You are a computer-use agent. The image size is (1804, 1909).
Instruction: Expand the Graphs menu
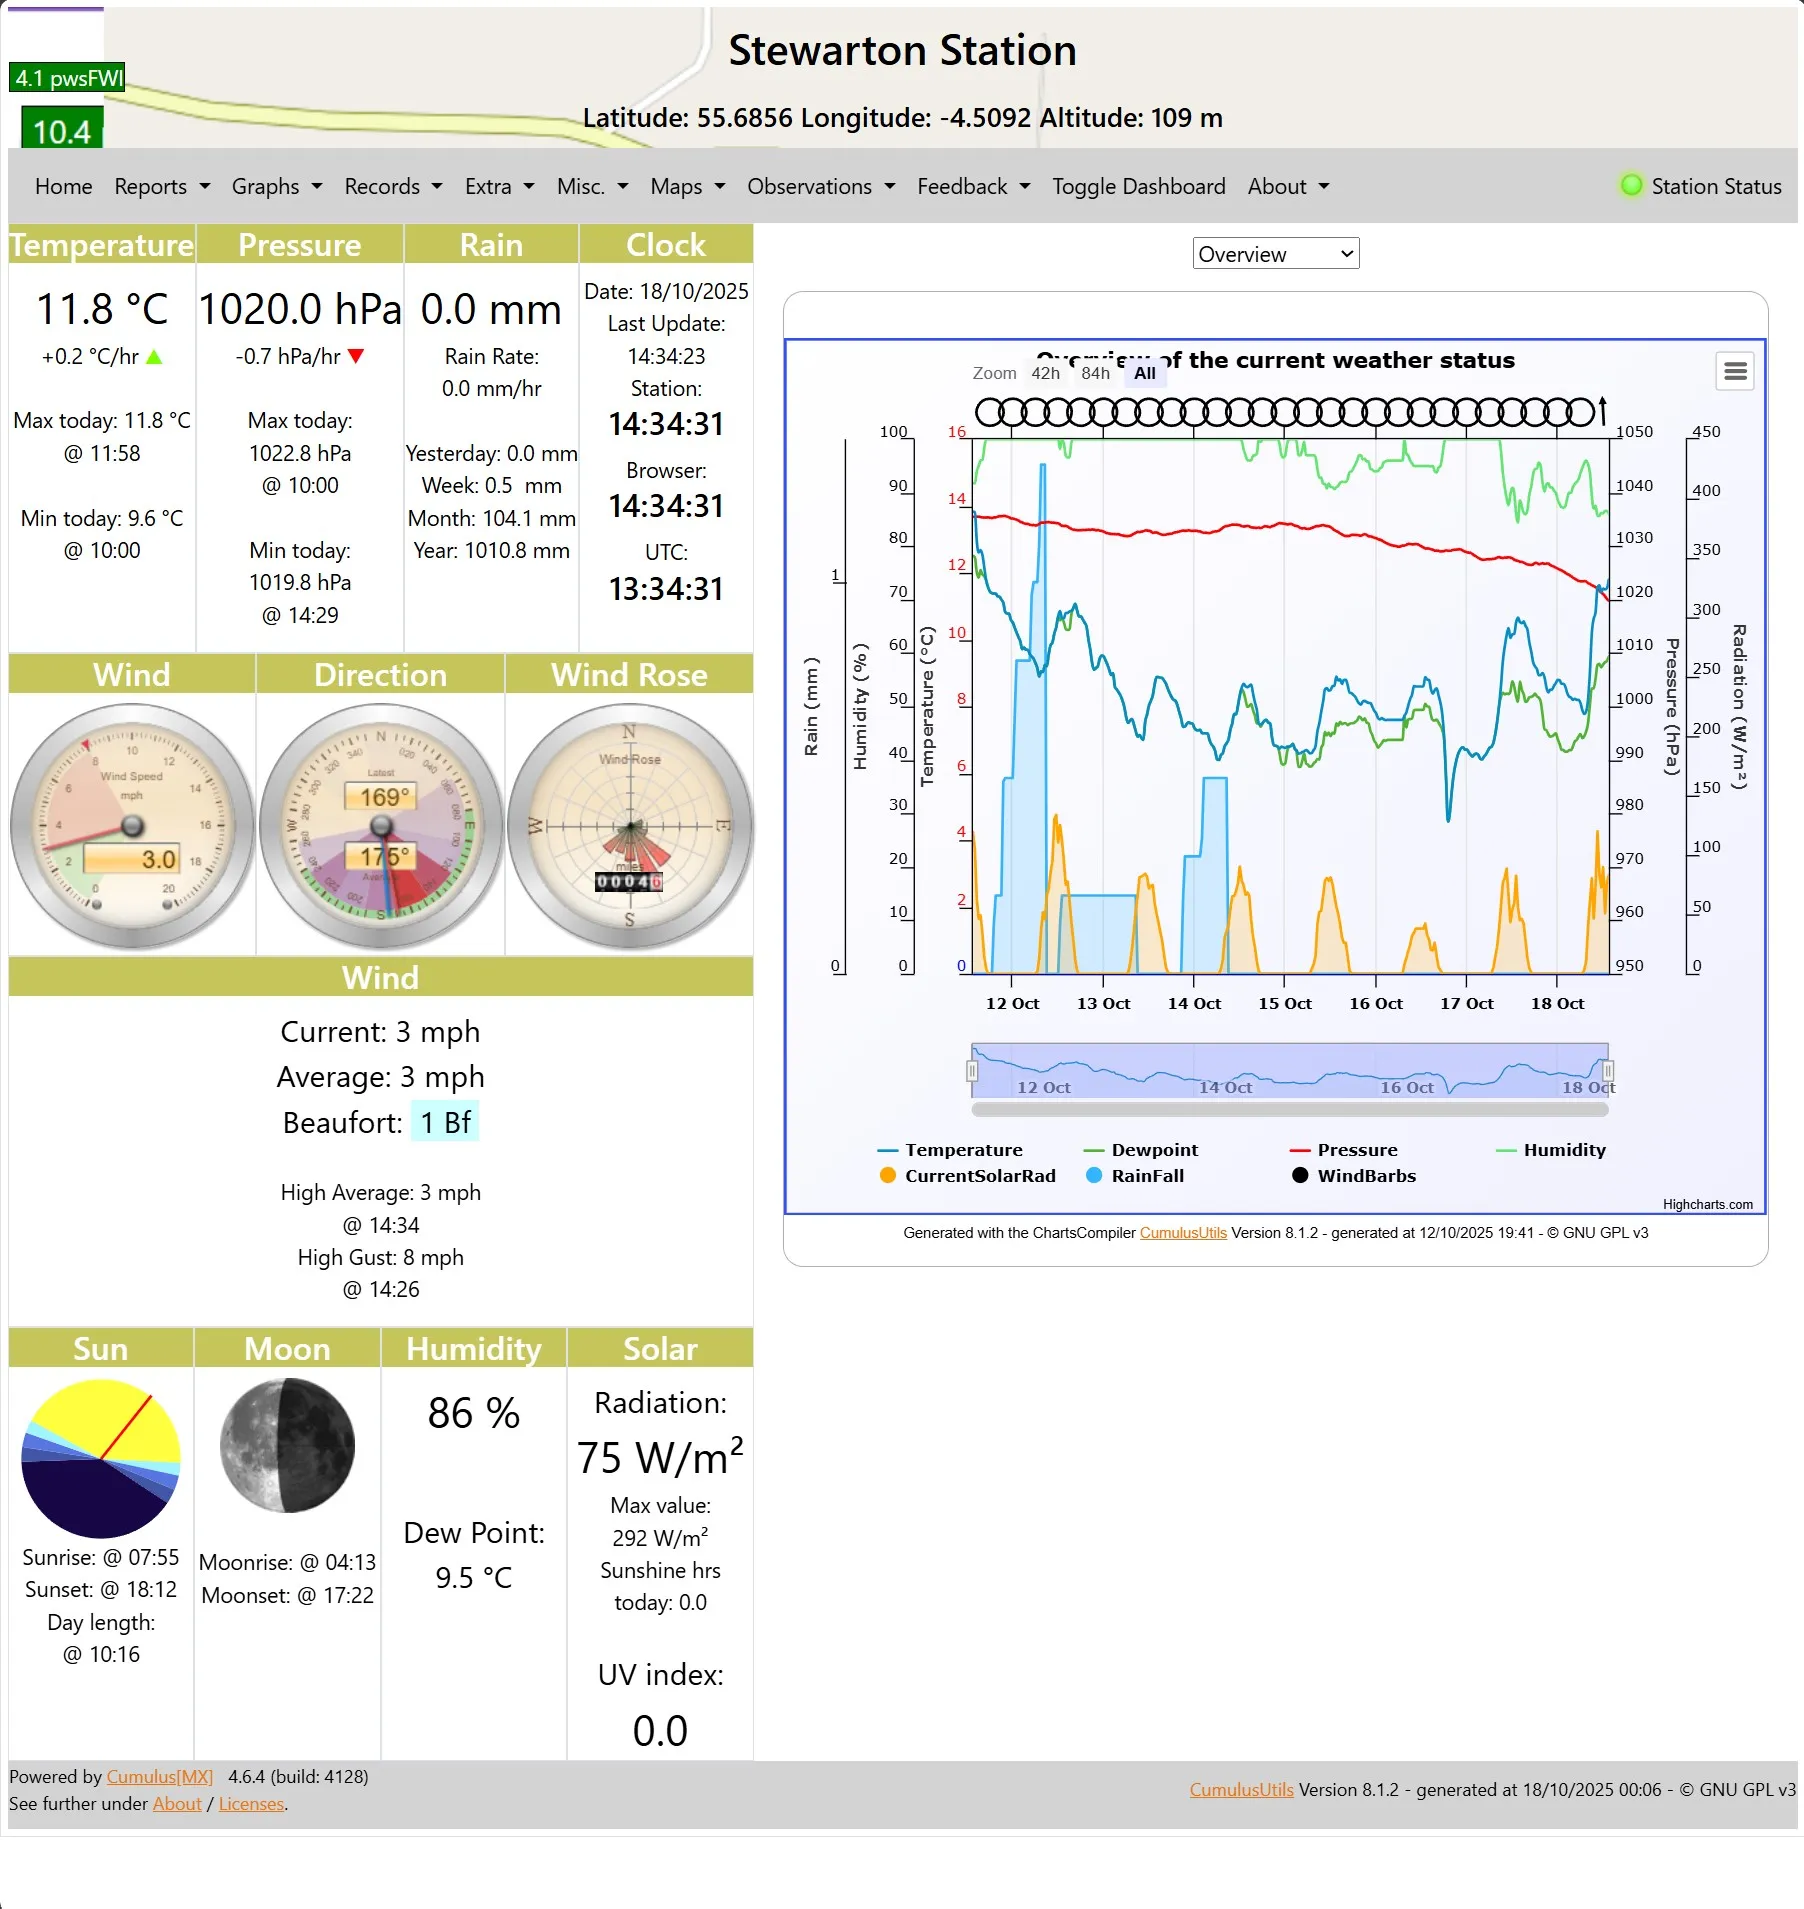point(275,186)
